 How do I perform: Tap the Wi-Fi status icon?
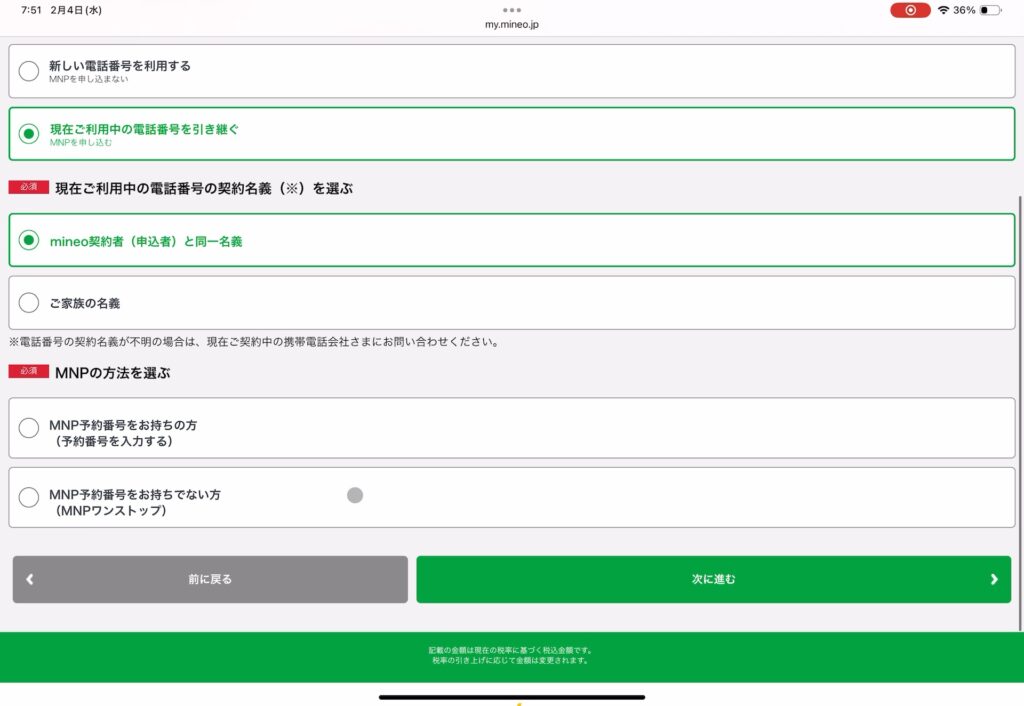click(943, 10)
